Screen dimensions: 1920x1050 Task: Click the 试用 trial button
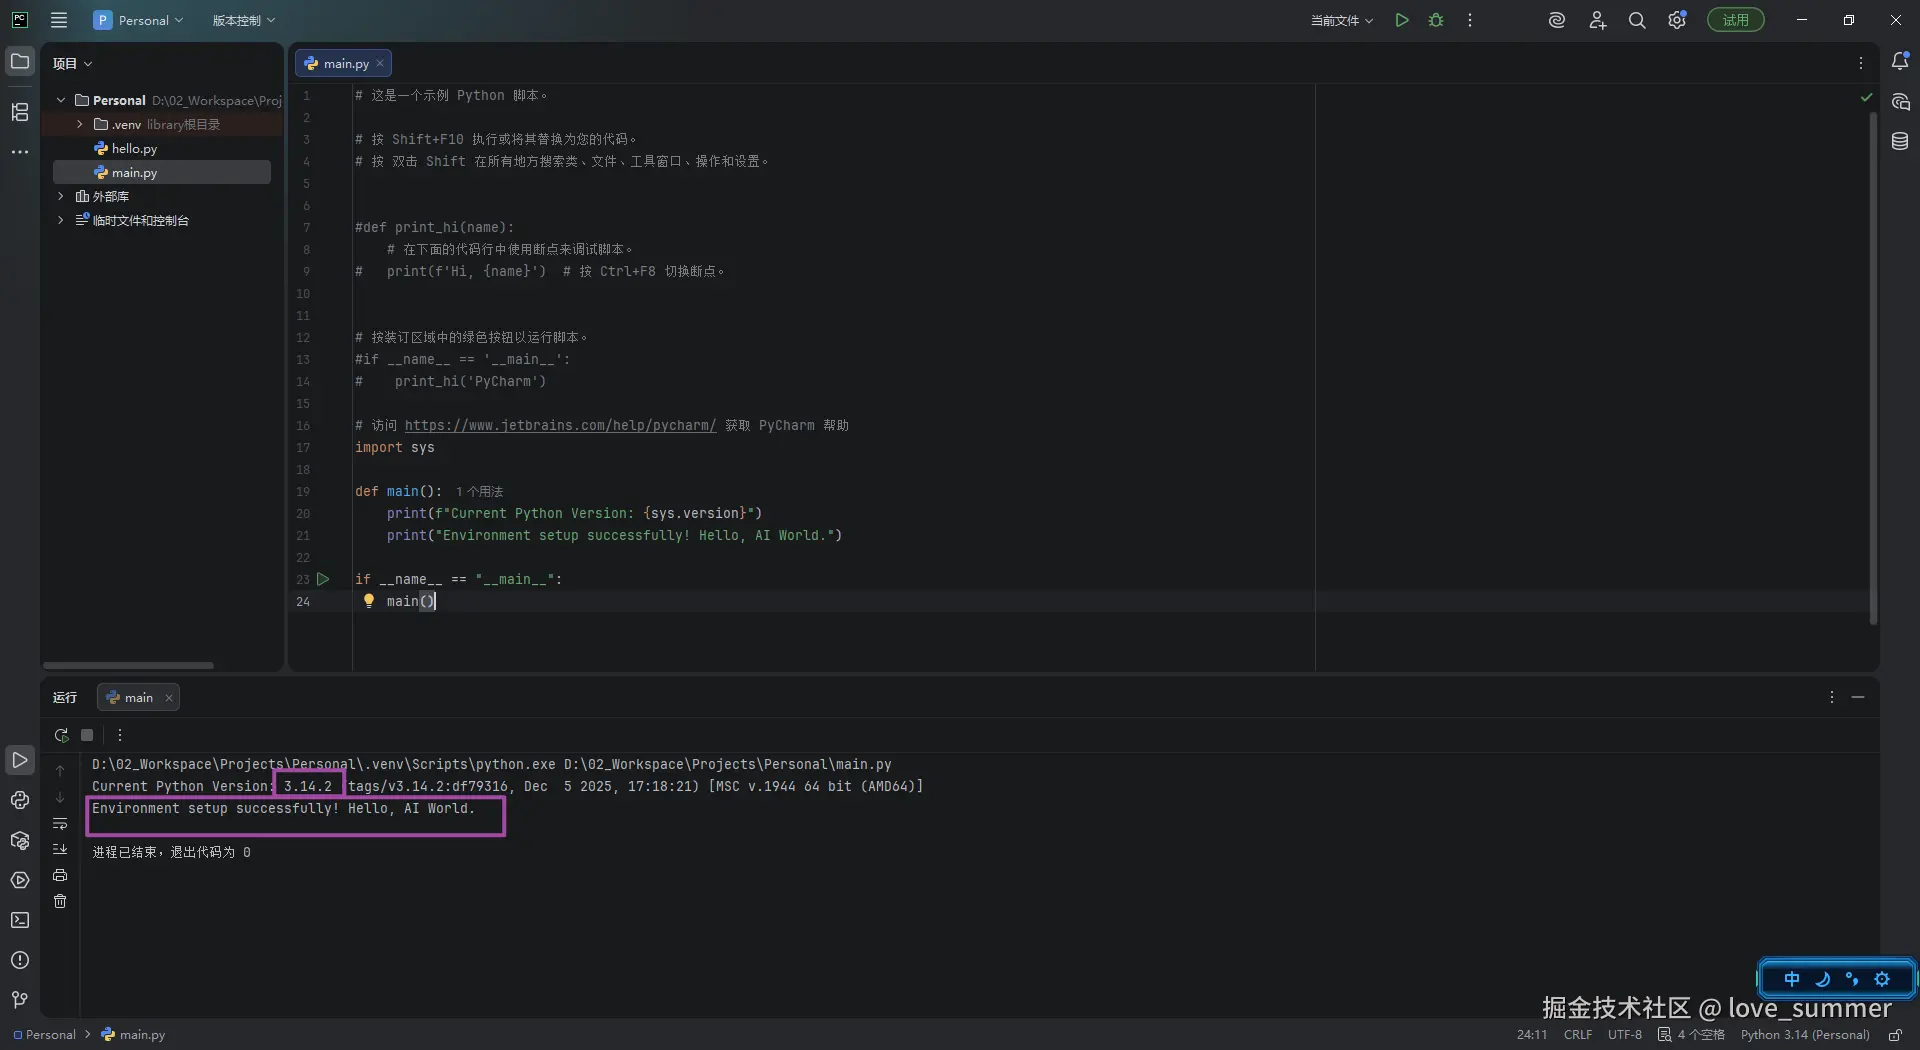tap(1735, 20)
